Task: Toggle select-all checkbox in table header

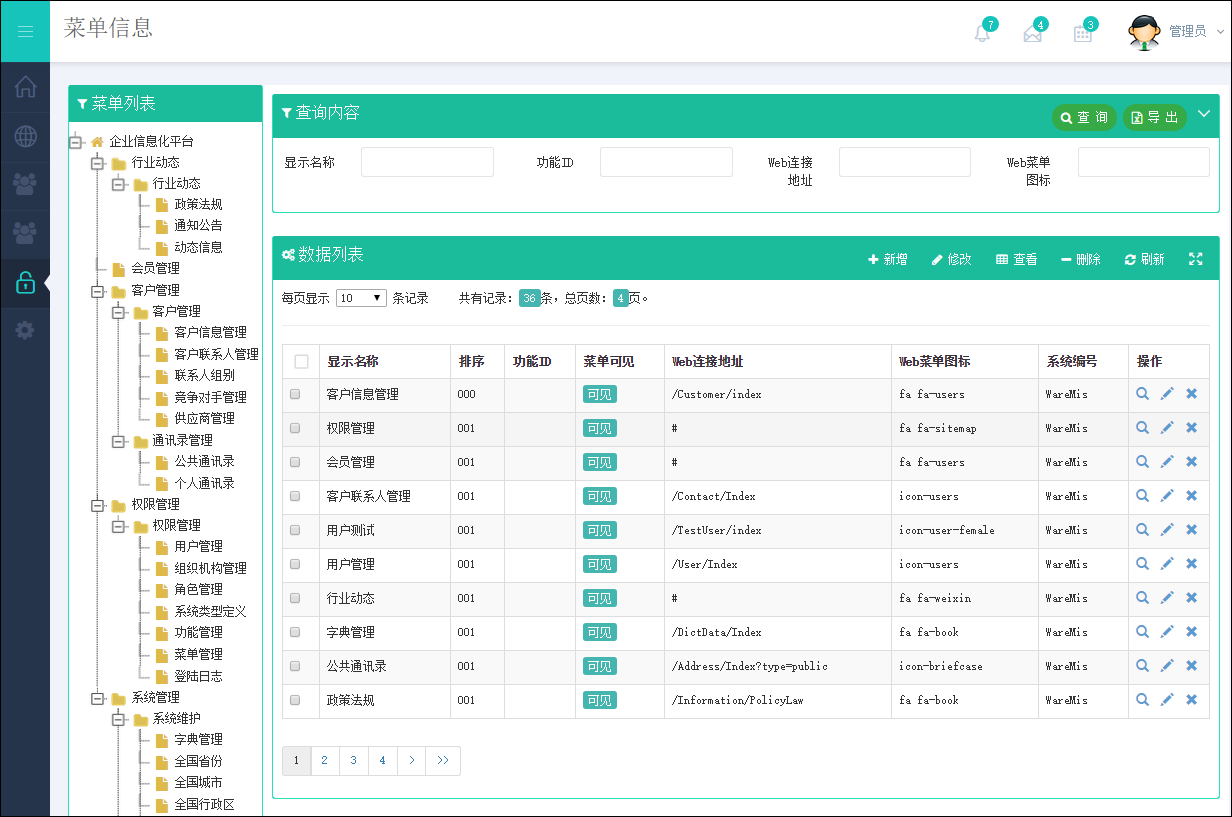Action: click(x=301, y=362)
